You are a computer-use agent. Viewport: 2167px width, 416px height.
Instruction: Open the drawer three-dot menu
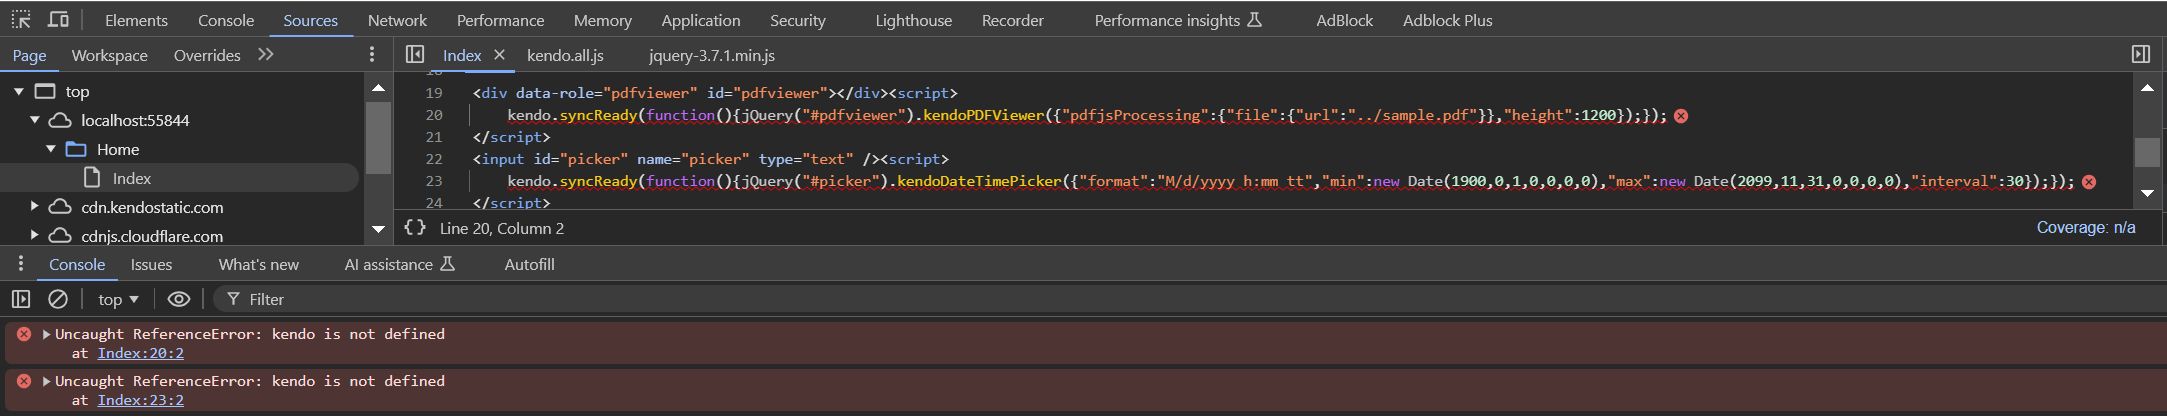click(20, 264)
